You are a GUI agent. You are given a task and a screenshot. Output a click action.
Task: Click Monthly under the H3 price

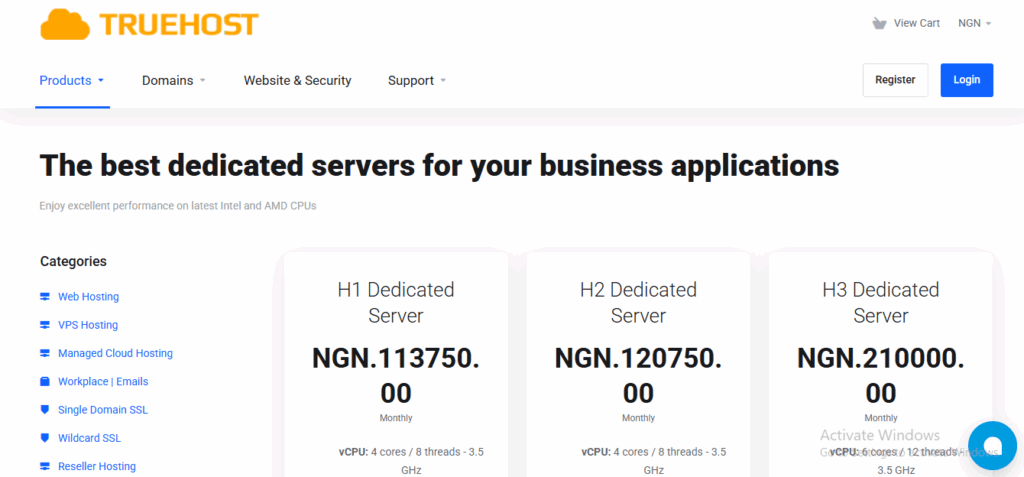(x=880, y=418)
